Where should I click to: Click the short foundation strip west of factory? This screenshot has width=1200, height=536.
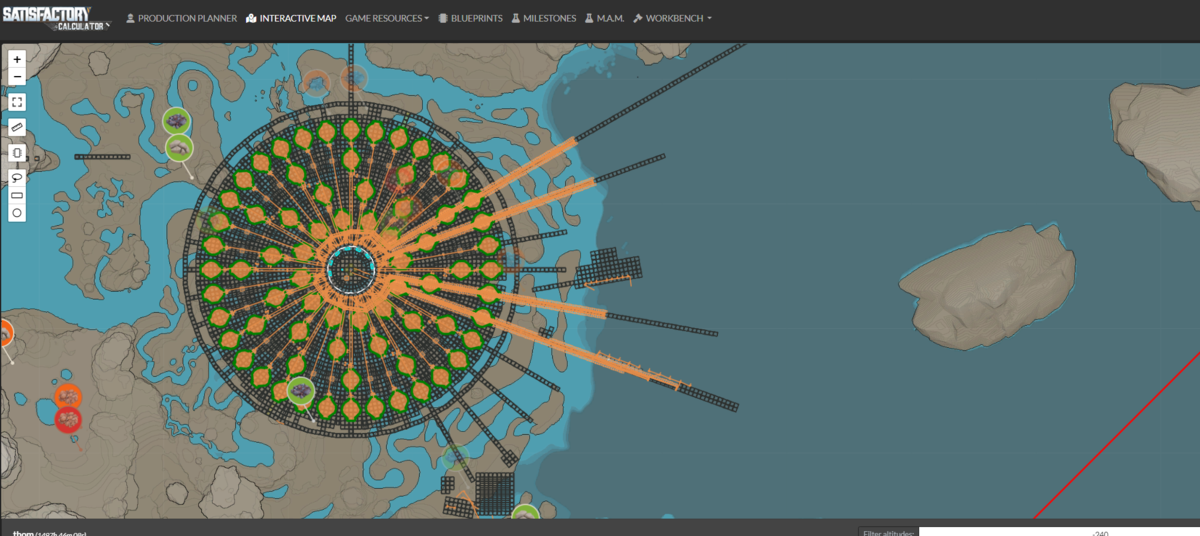click(102, 157)
